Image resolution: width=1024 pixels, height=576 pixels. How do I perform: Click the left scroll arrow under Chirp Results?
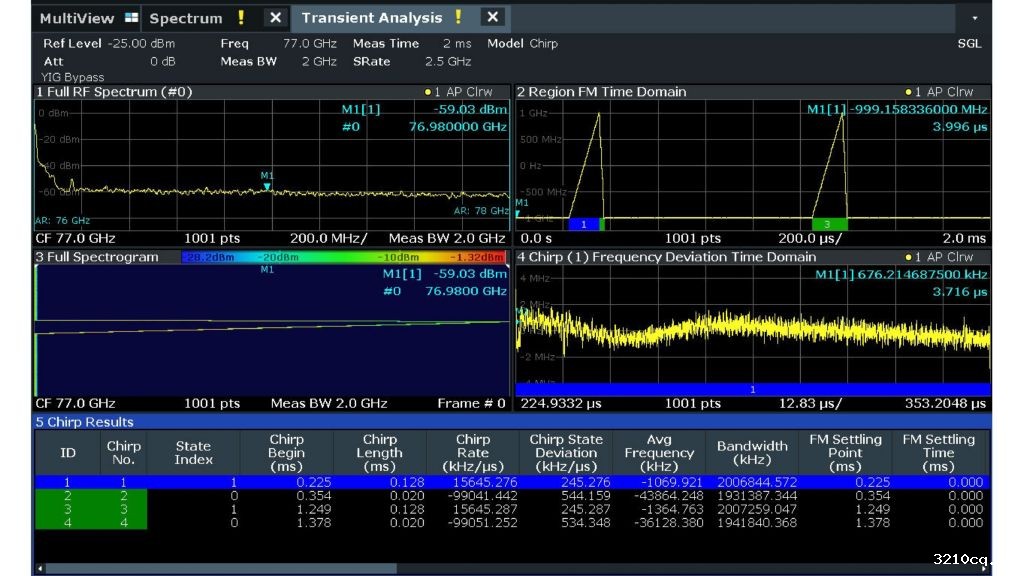point(38,569)
